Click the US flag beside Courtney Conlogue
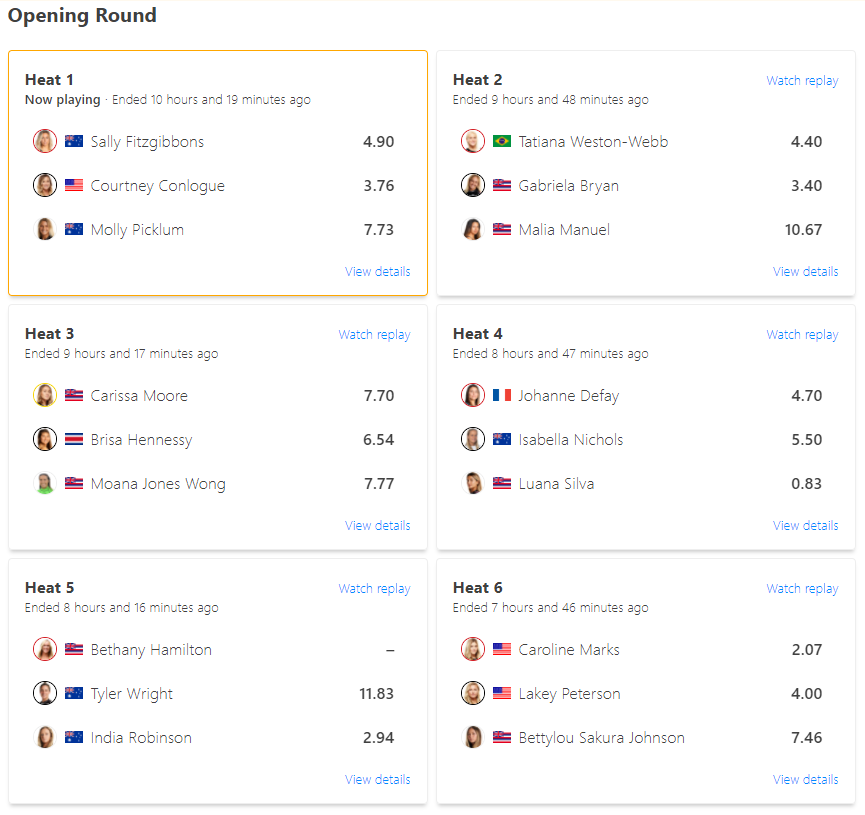The height and width of the screenshot is (815, 865). pos(74,185)
